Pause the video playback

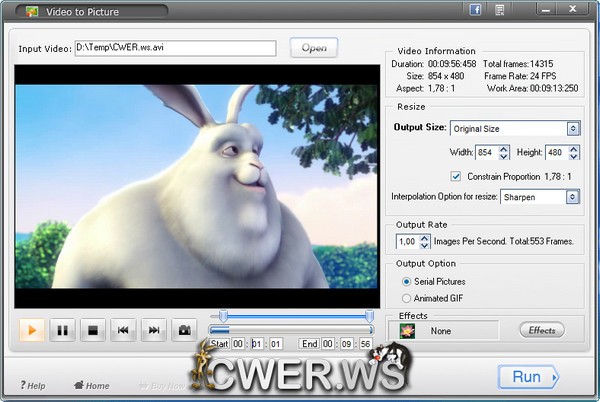pyautogui.click(x=62, y=329)
